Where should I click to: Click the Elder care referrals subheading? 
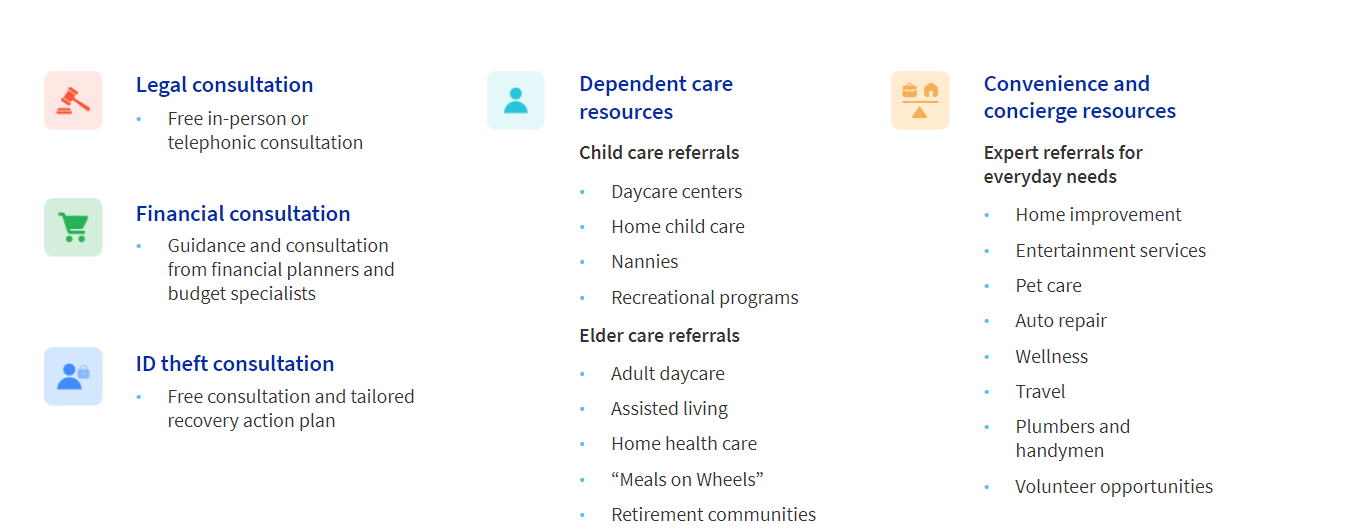(659, 336)
